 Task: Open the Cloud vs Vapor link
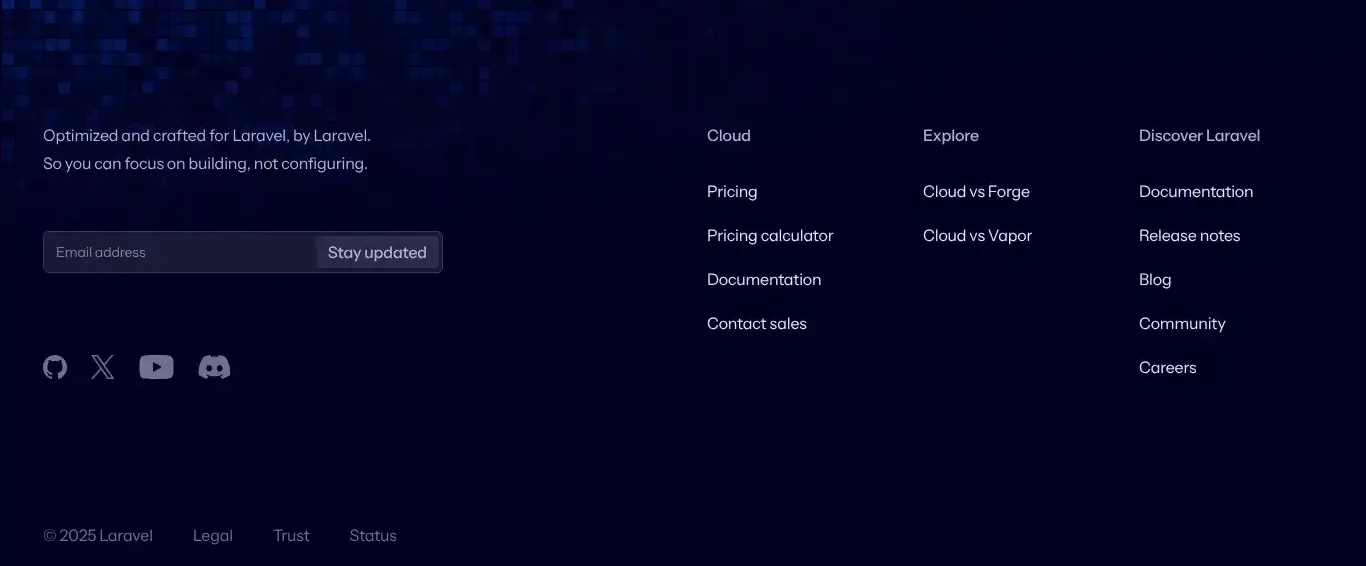977,235
